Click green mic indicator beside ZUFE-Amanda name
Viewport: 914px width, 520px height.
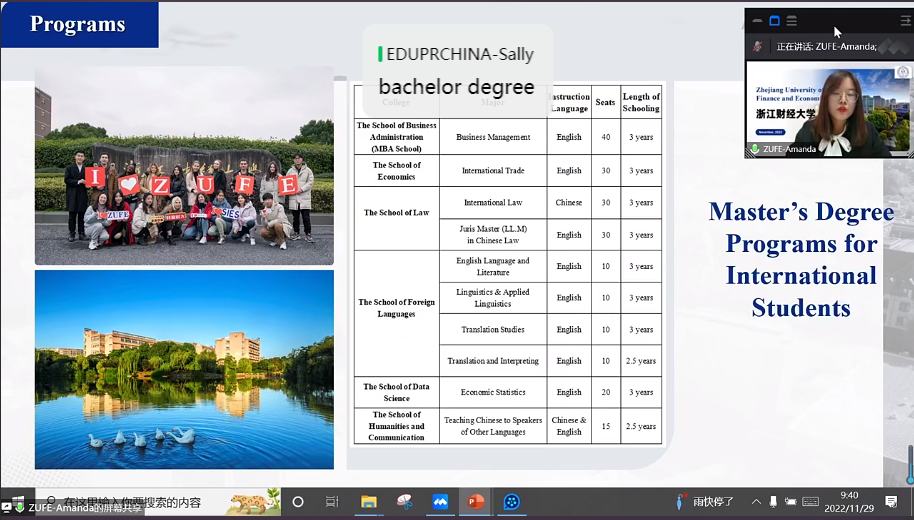coord(755,149)
